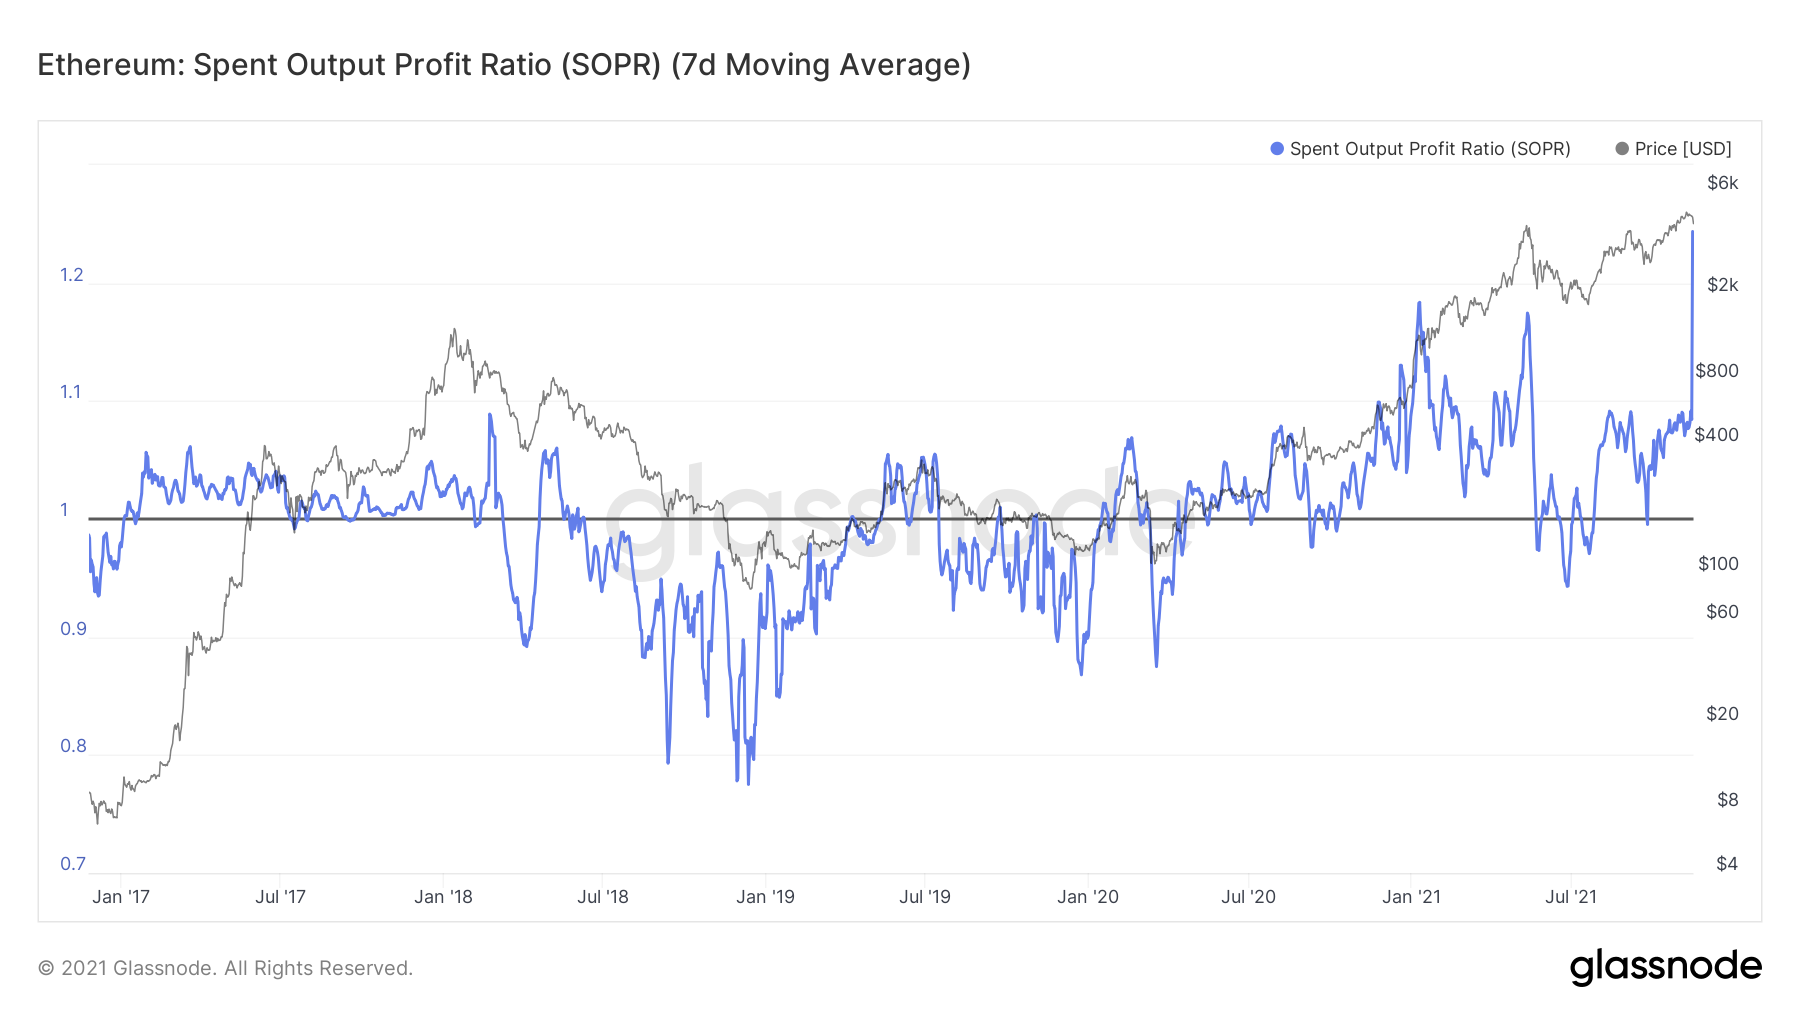Select the Jul '21 x-axis label
The height and width of the screenshot is (1013, 1800).
(x=1570, y=897)
